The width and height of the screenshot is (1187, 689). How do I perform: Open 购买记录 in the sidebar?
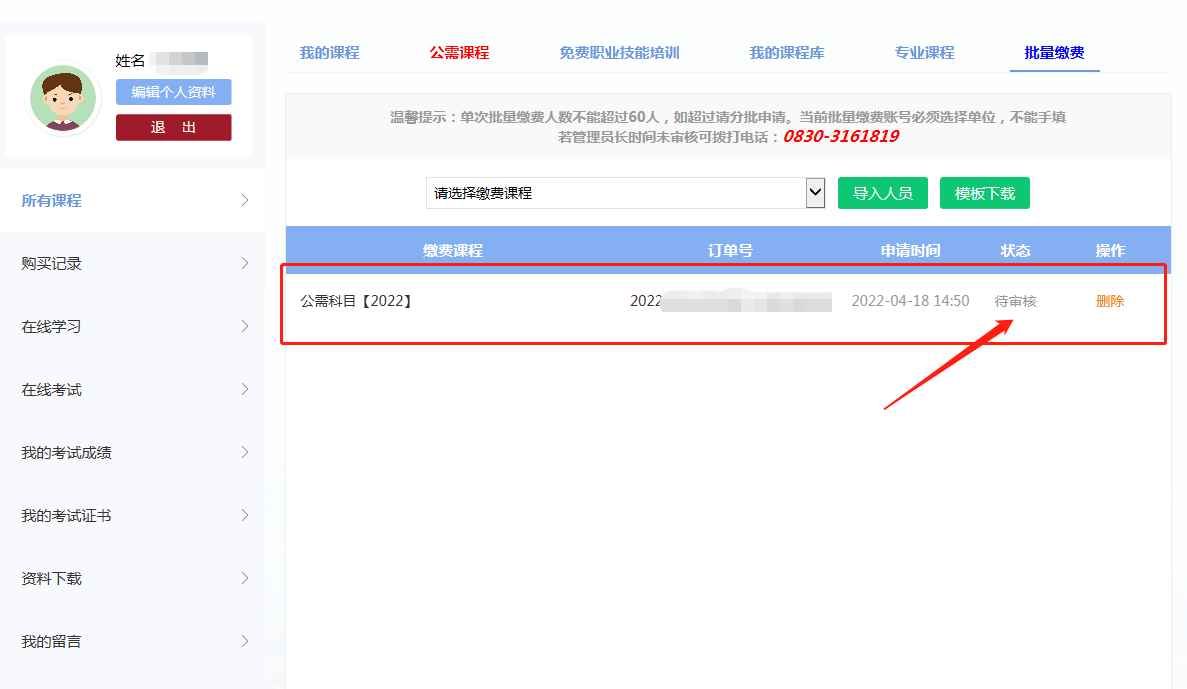[x=52, y=264]
